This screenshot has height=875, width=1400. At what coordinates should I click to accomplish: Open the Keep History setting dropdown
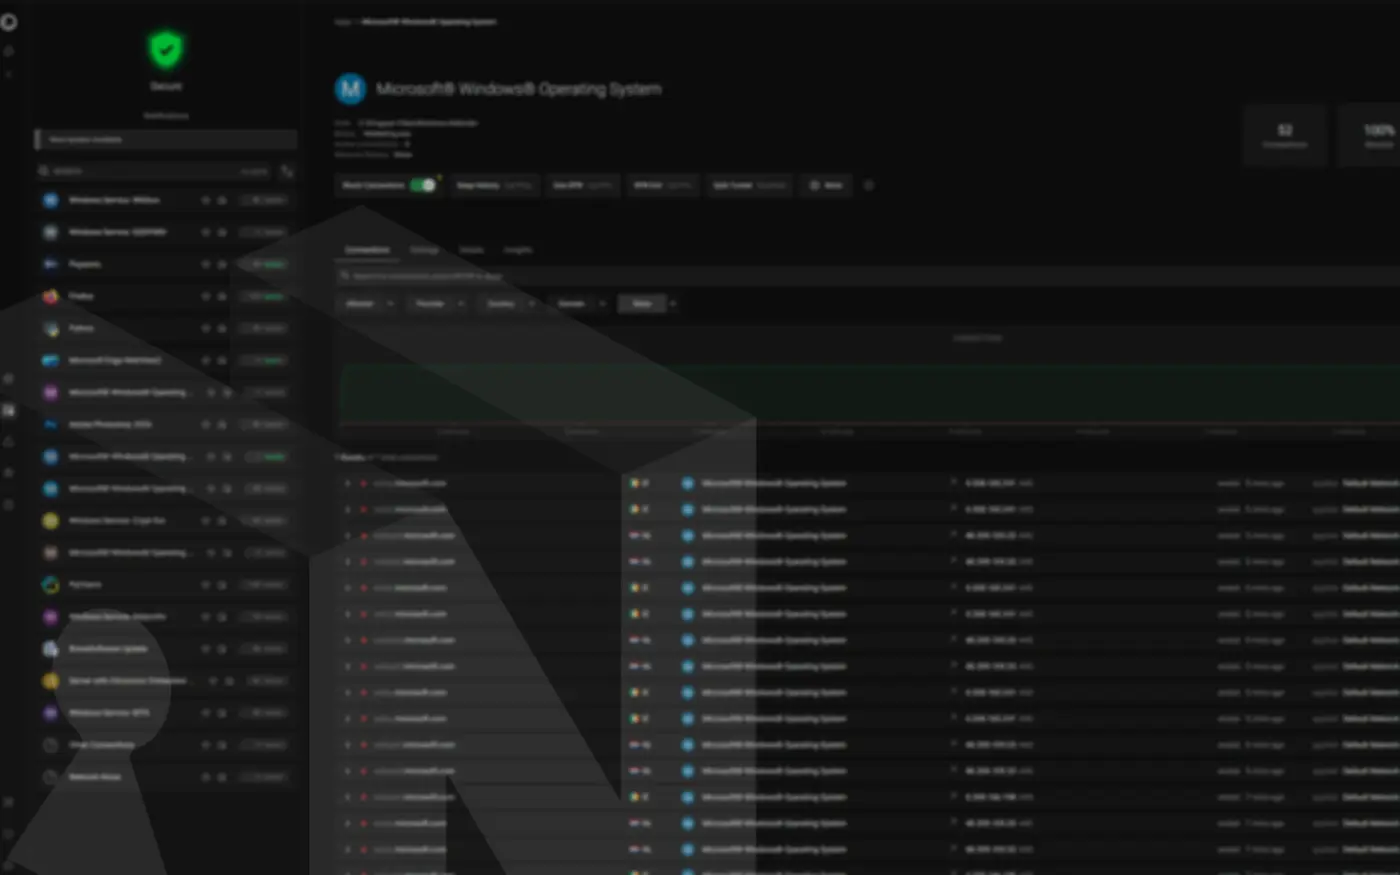point(495,185)
